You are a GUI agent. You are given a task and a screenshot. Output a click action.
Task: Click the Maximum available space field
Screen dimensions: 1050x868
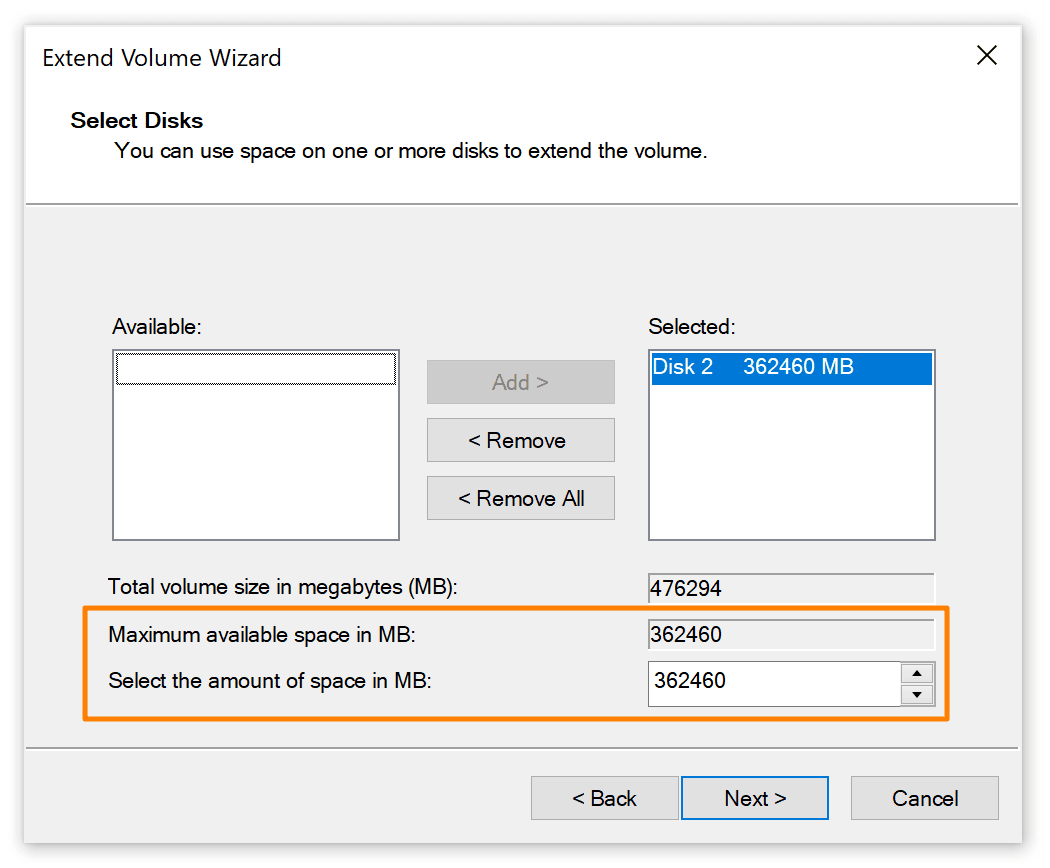(x=791, y=634)
